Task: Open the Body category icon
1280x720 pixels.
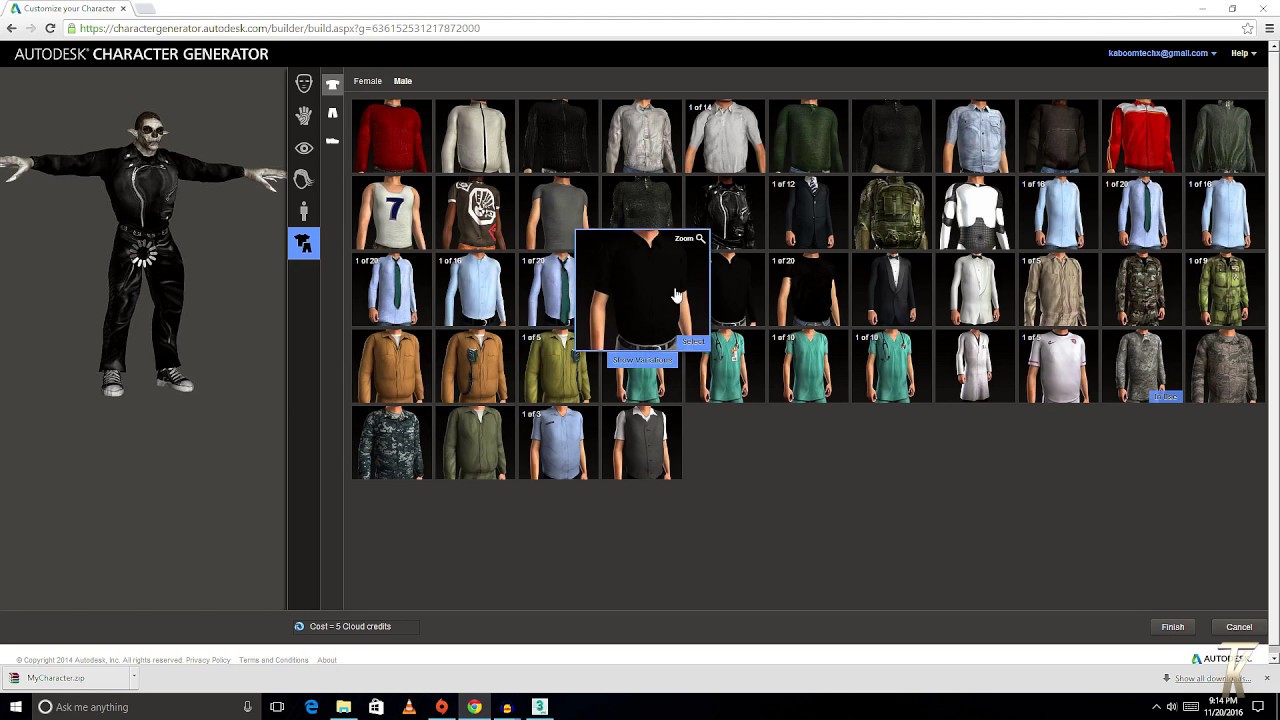Action: [304, 212]
